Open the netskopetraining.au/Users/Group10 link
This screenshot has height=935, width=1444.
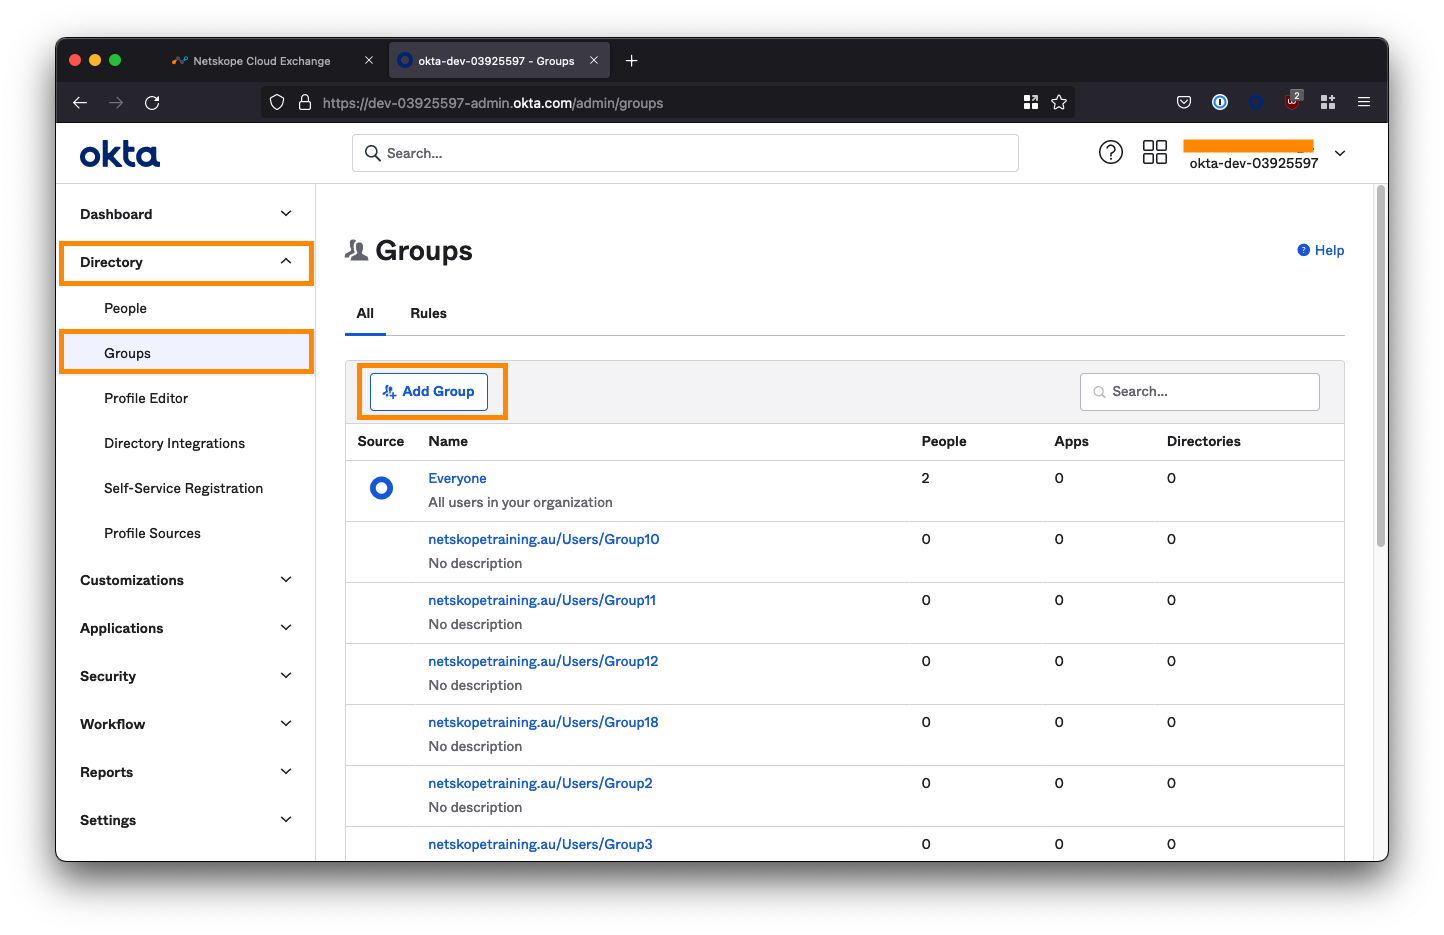point(543,539)
